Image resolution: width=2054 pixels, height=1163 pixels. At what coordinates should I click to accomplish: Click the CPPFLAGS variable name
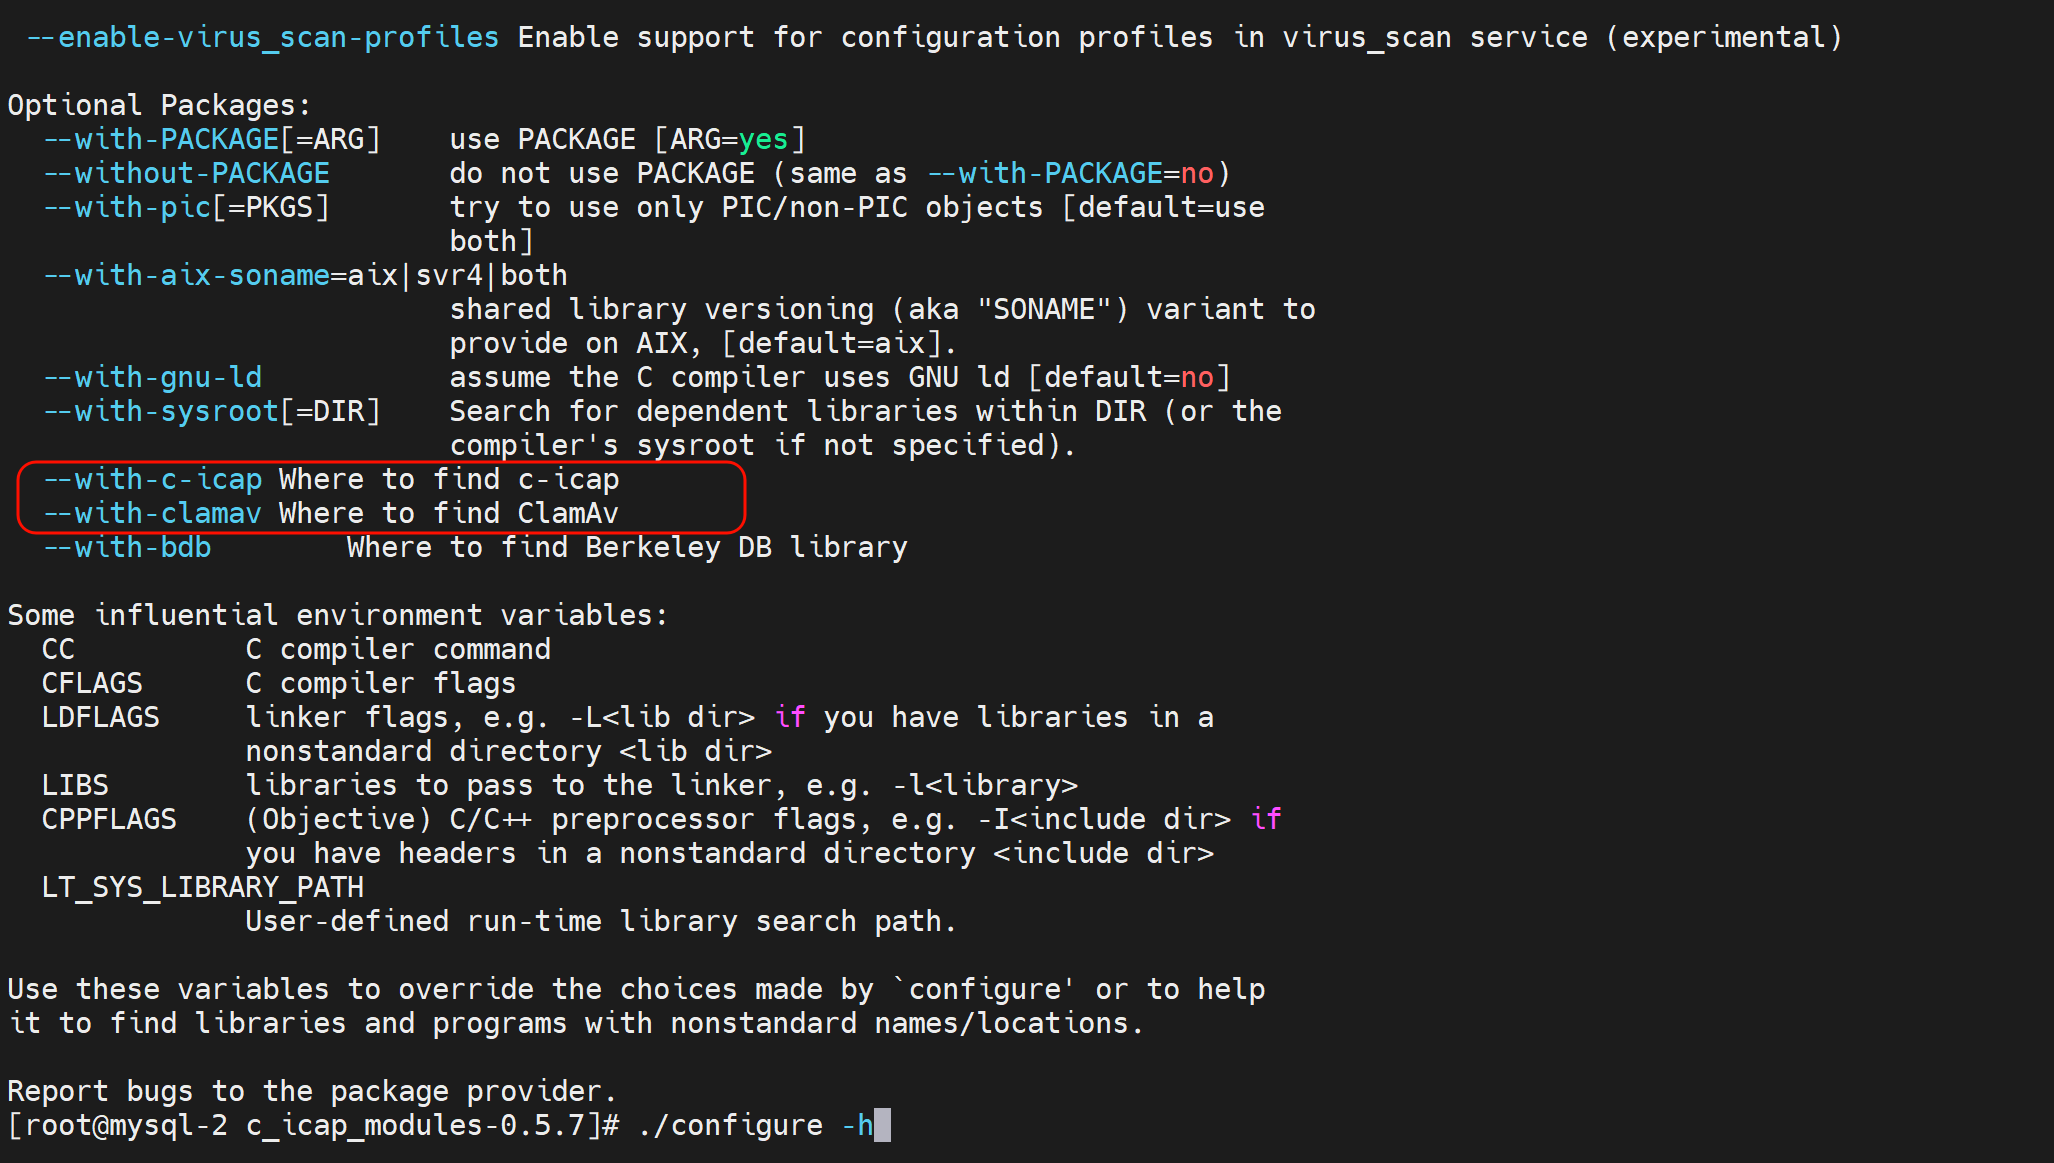tap(108, 820)
